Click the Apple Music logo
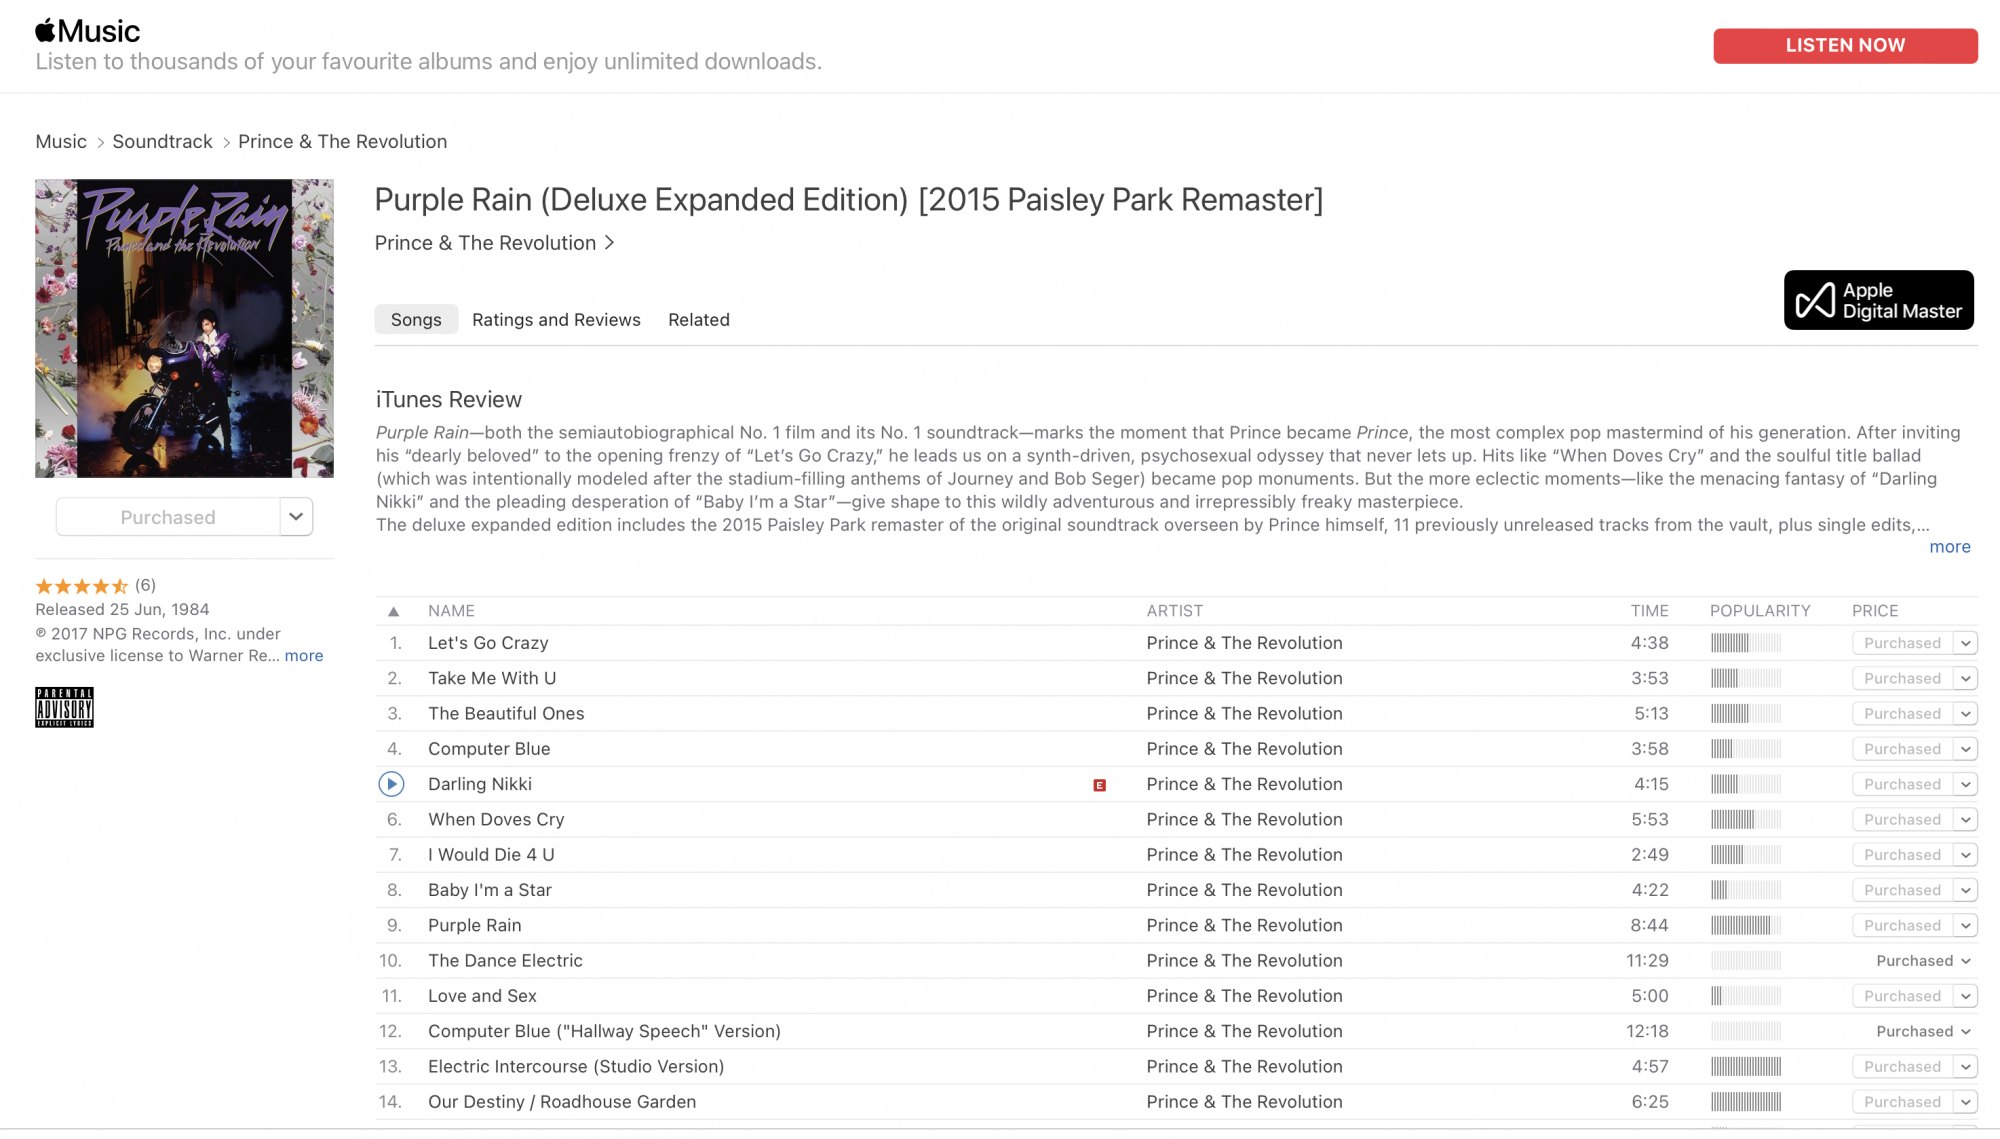 87,31
